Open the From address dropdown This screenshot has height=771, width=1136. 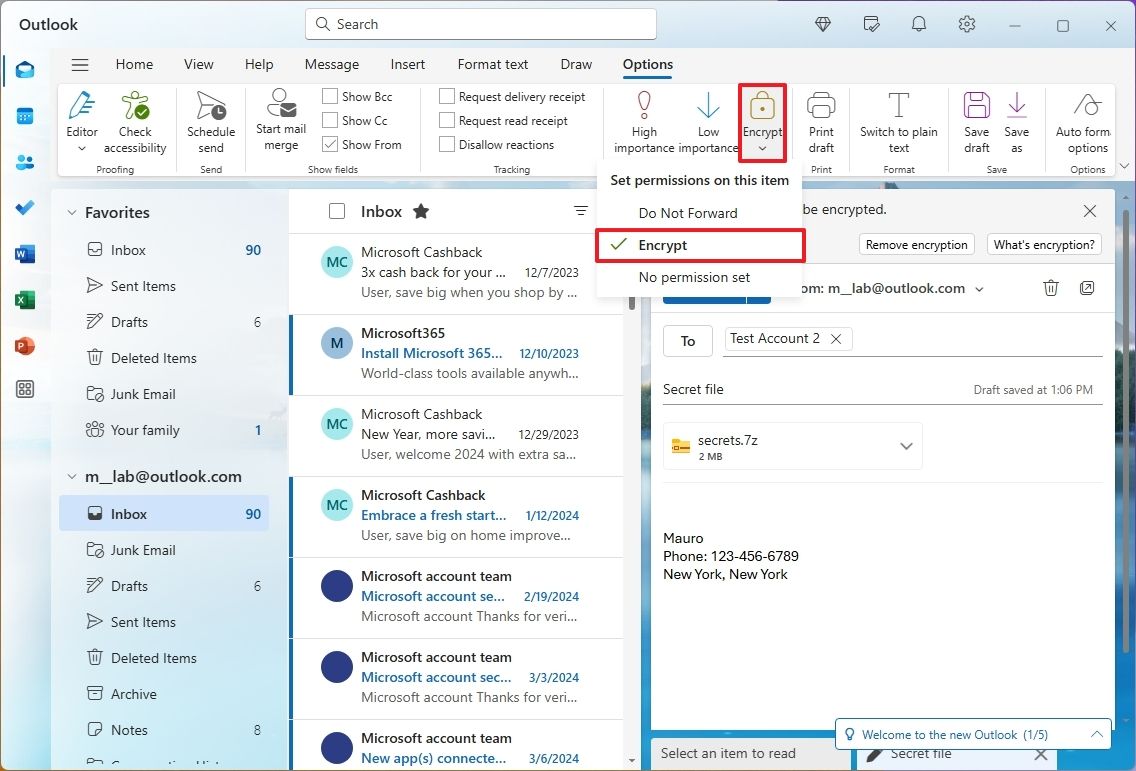978,288
